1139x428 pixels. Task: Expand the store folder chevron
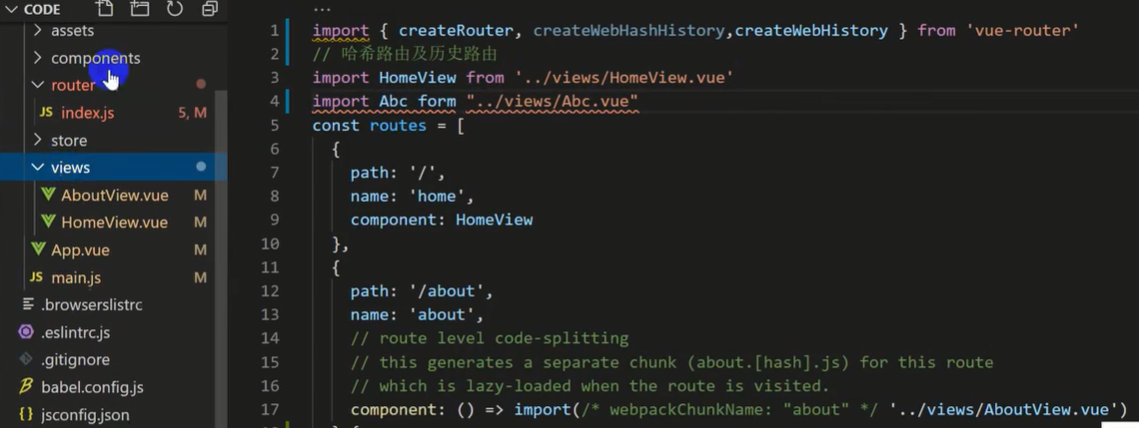coord(38,140)
